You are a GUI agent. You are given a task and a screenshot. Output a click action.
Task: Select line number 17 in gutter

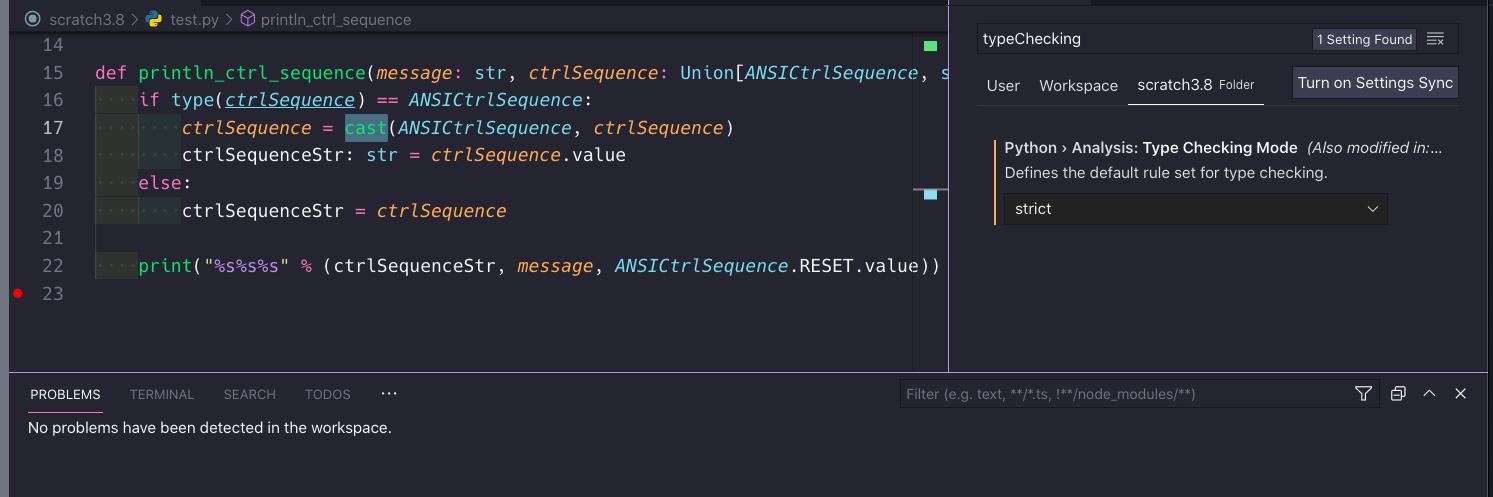coord(52,128)
